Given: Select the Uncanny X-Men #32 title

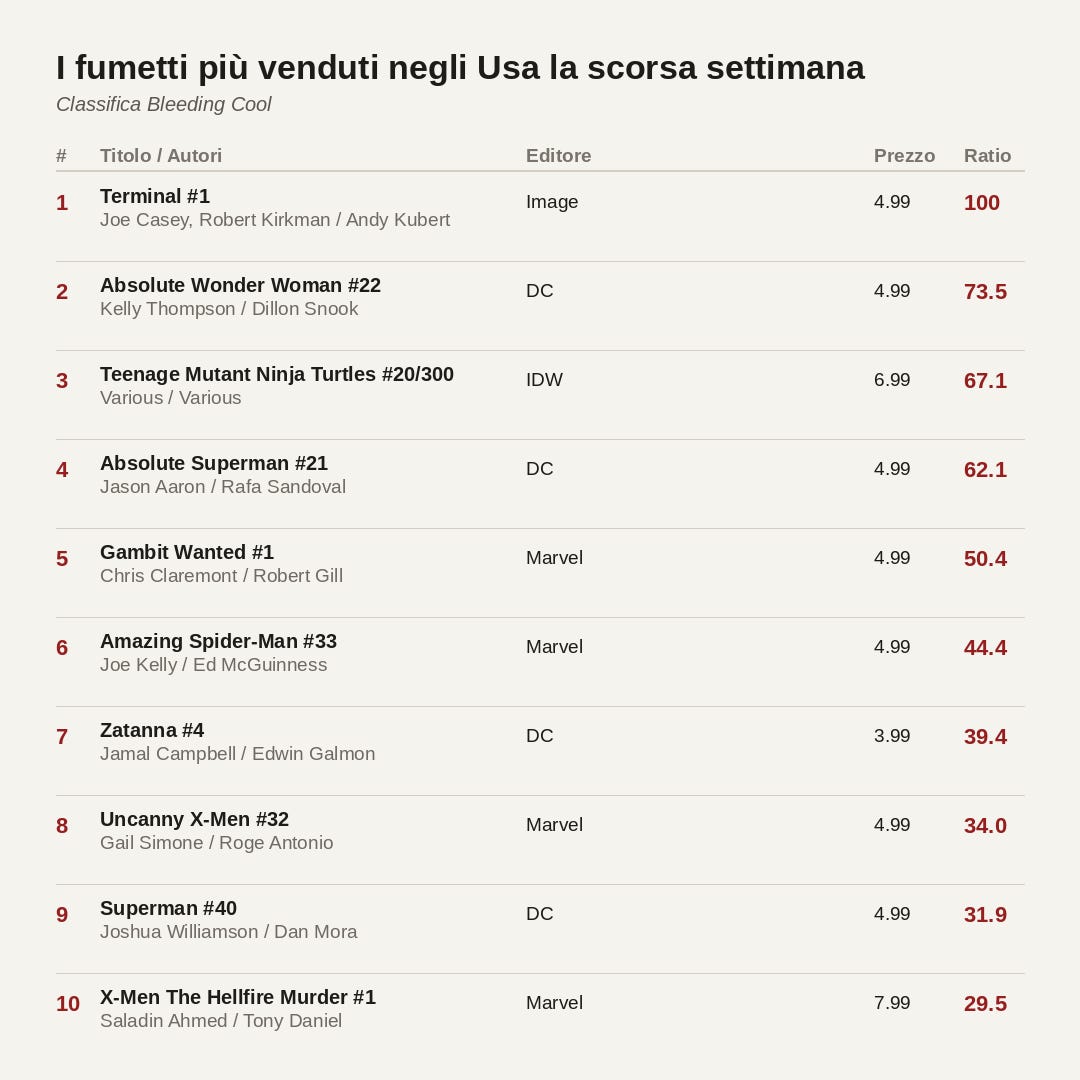Looking at the screenshot, I should (x=194, y=819).
